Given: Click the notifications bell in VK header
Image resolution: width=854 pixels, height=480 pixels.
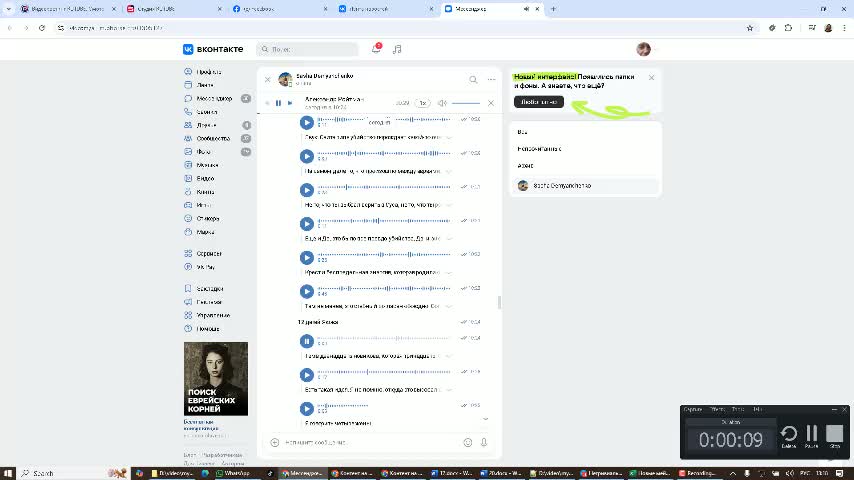Looking at the screenshot, I should pos(376,49).
